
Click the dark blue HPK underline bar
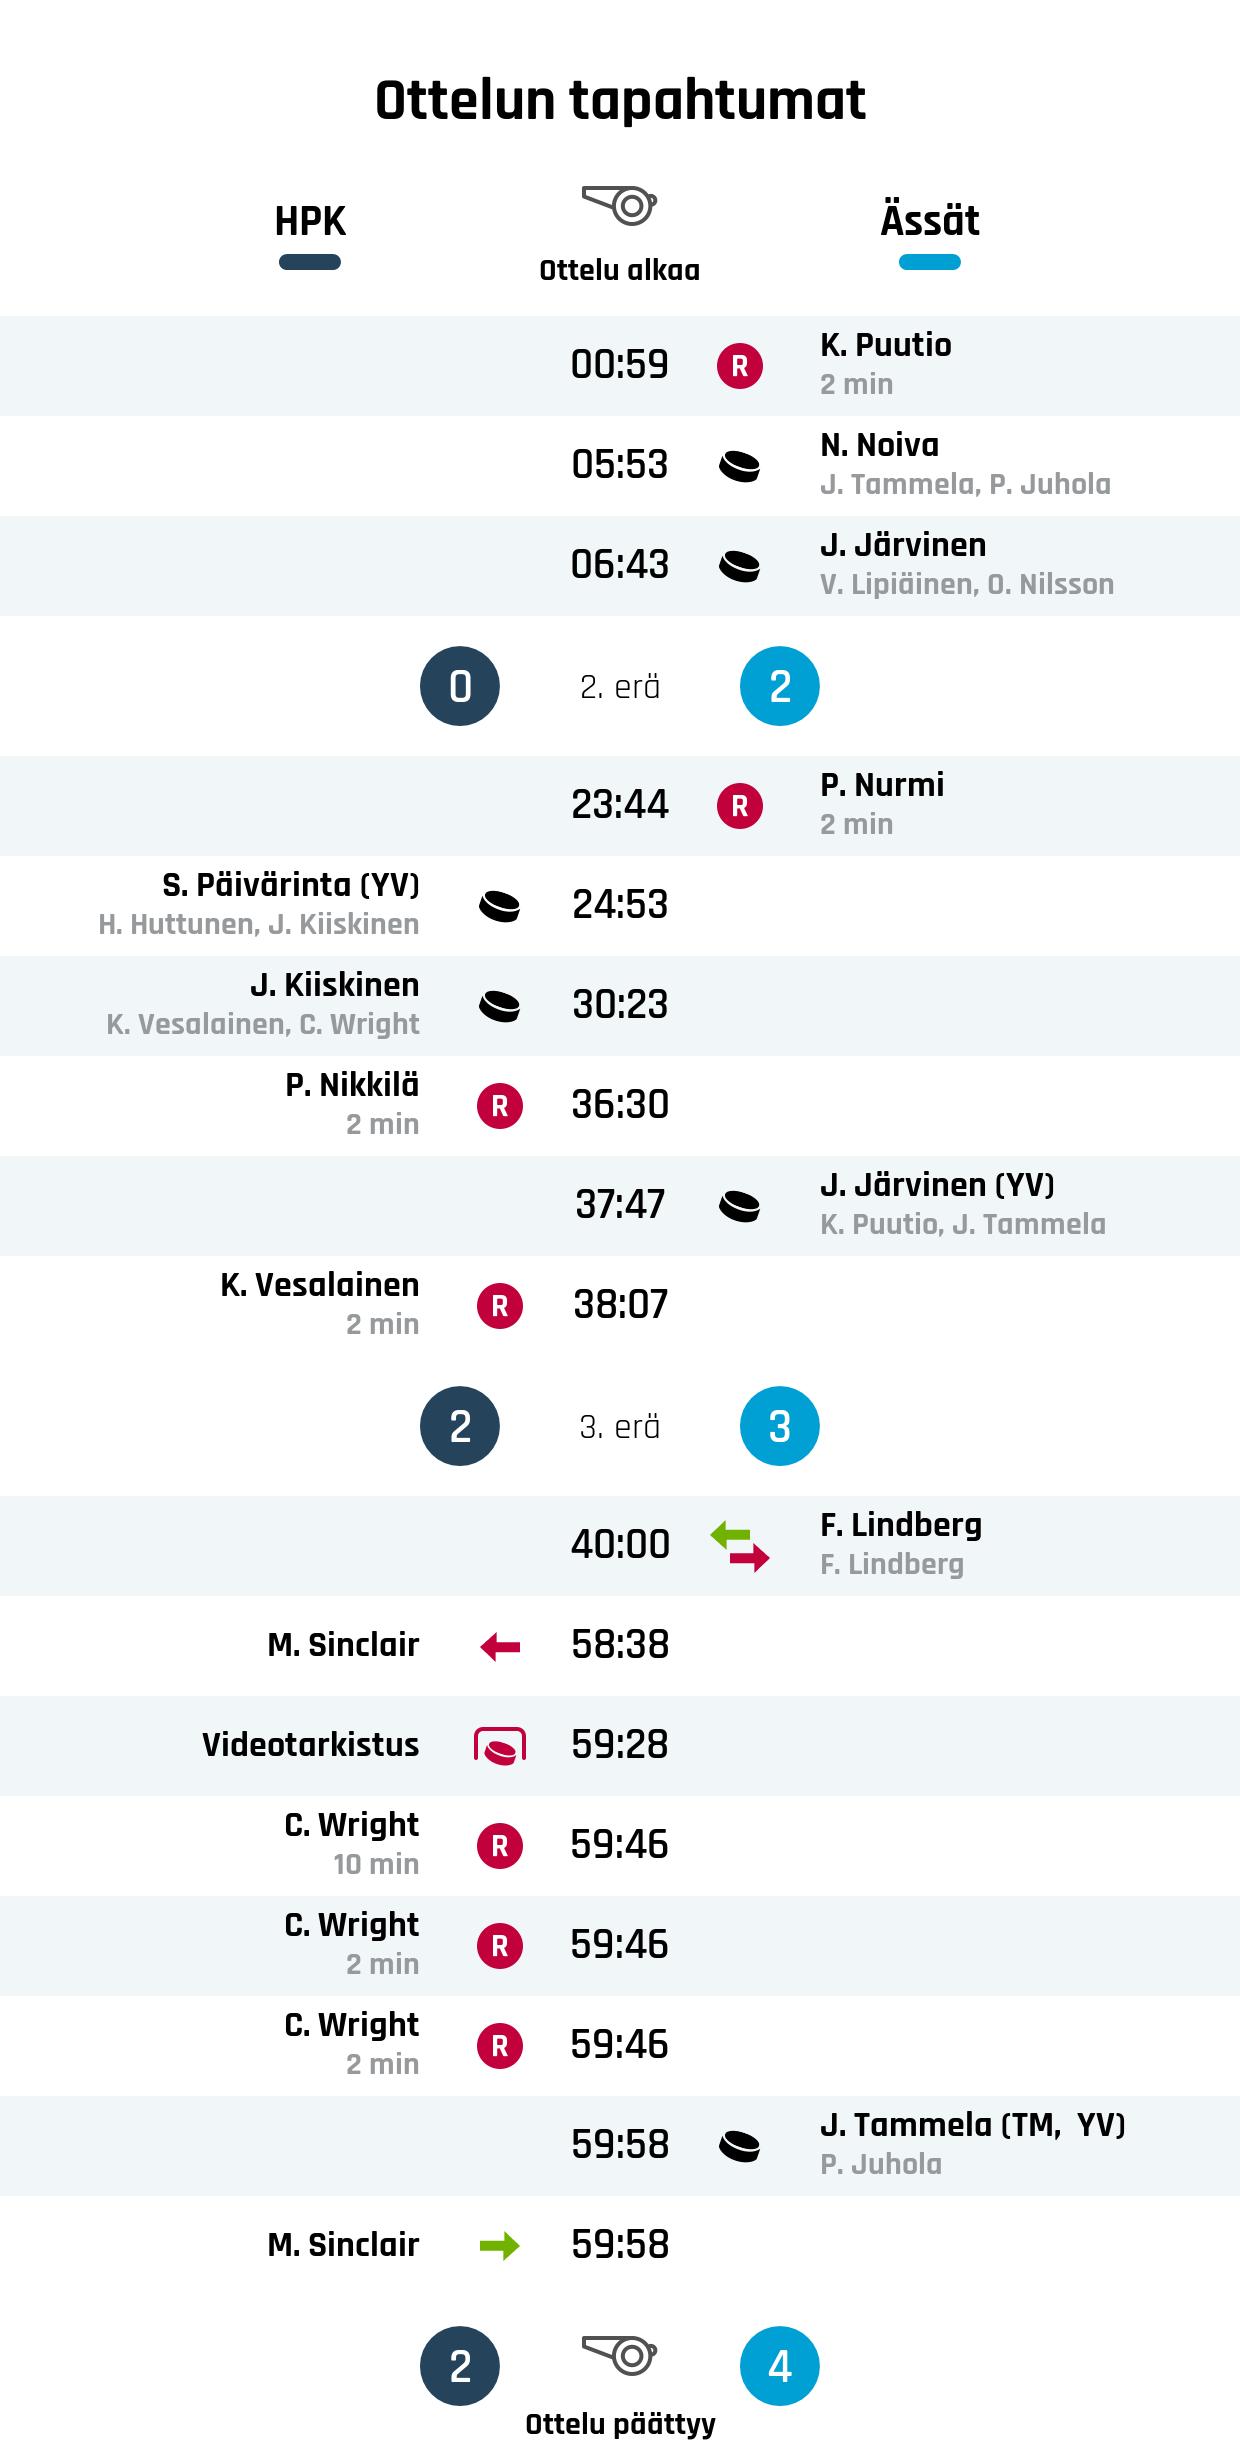pyautogui.click(x=310, y=263)
